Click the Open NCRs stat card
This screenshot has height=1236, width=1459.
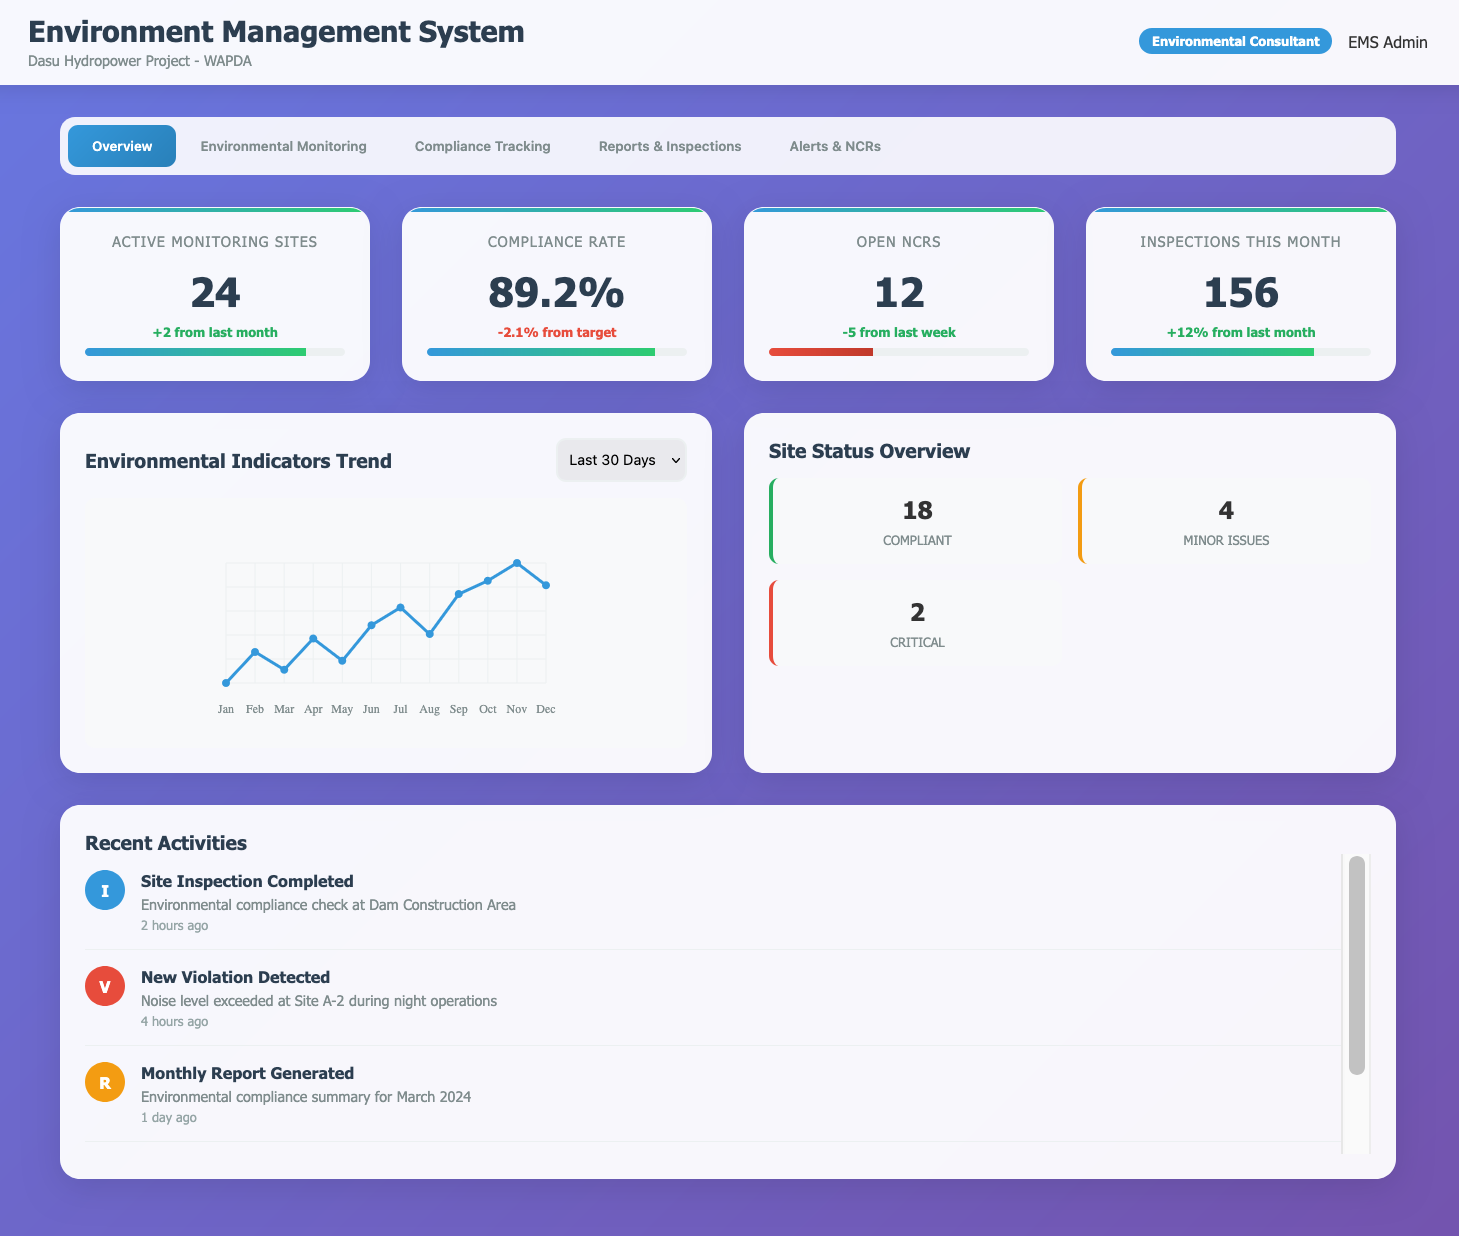[x=898, y=293]
